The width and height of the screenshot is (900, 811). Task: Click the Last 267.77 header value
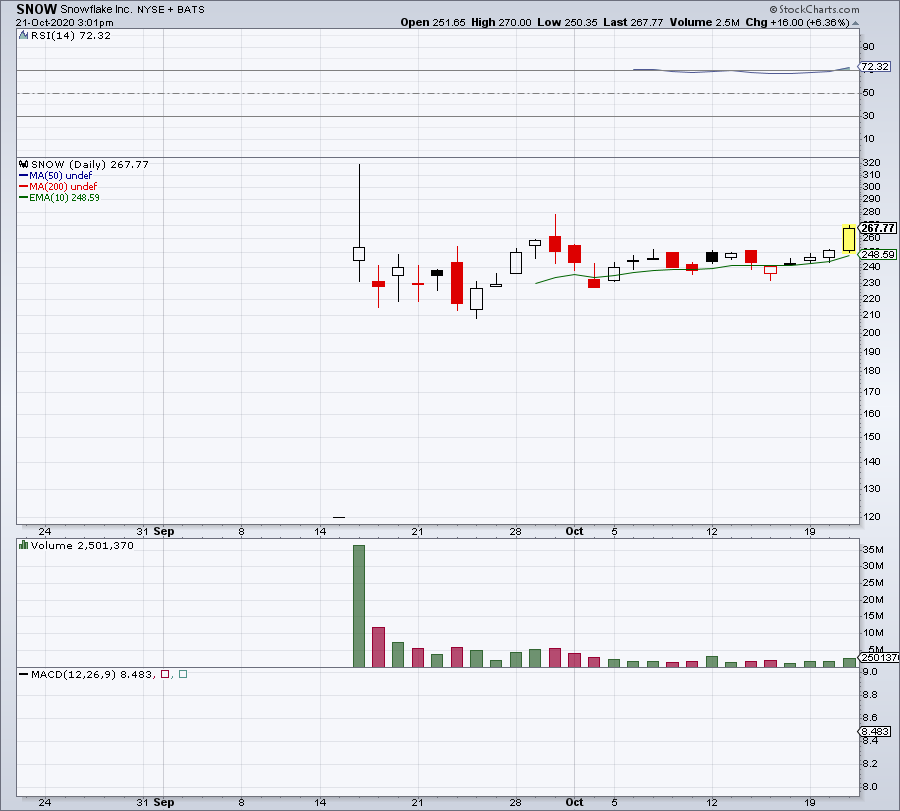click(633, 22)
